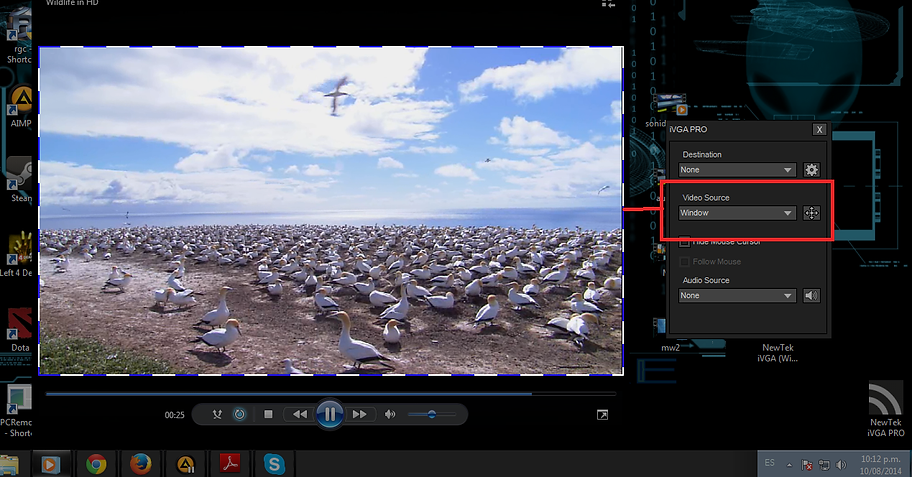This screenshot has height=477, width=912.
Task: Open Skype from the taskbar
Action: (274, 464)
